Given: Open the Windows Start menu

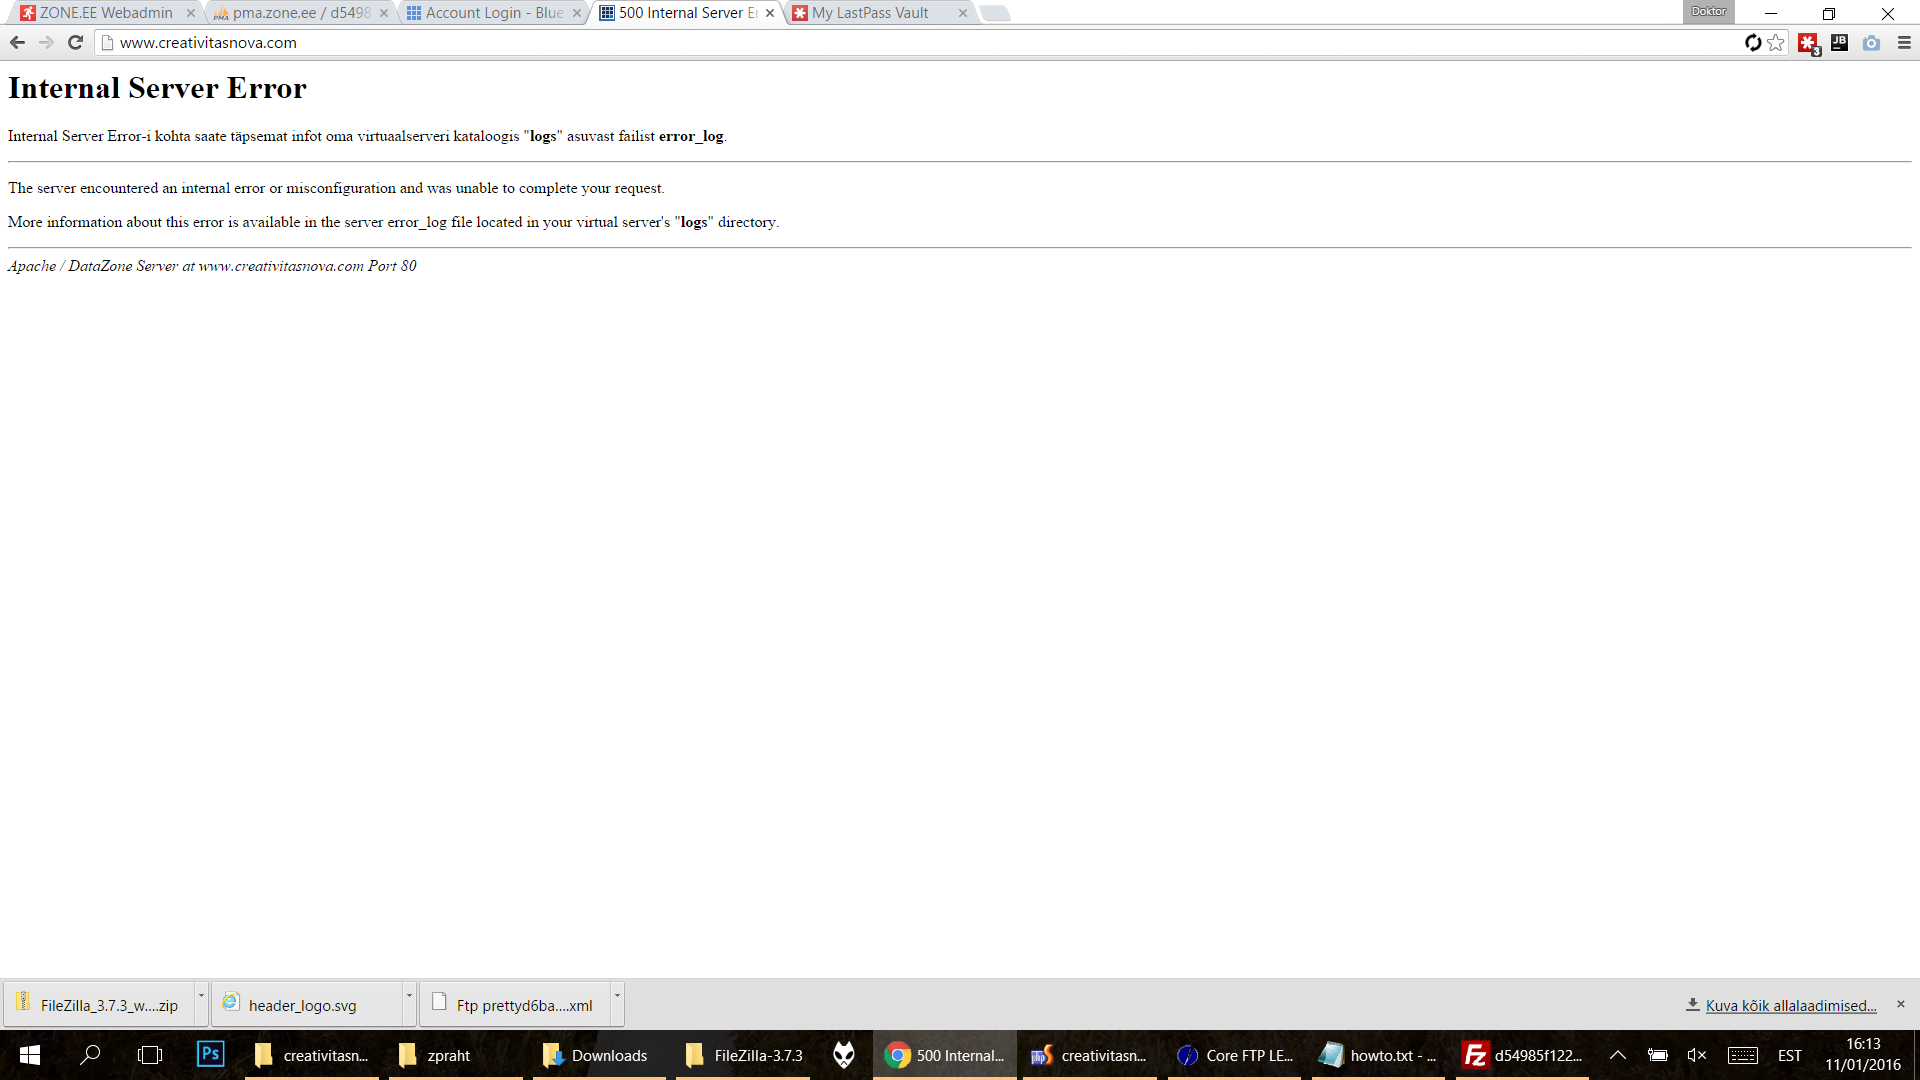Looking at the screenshot, I should click(30, 1055).
